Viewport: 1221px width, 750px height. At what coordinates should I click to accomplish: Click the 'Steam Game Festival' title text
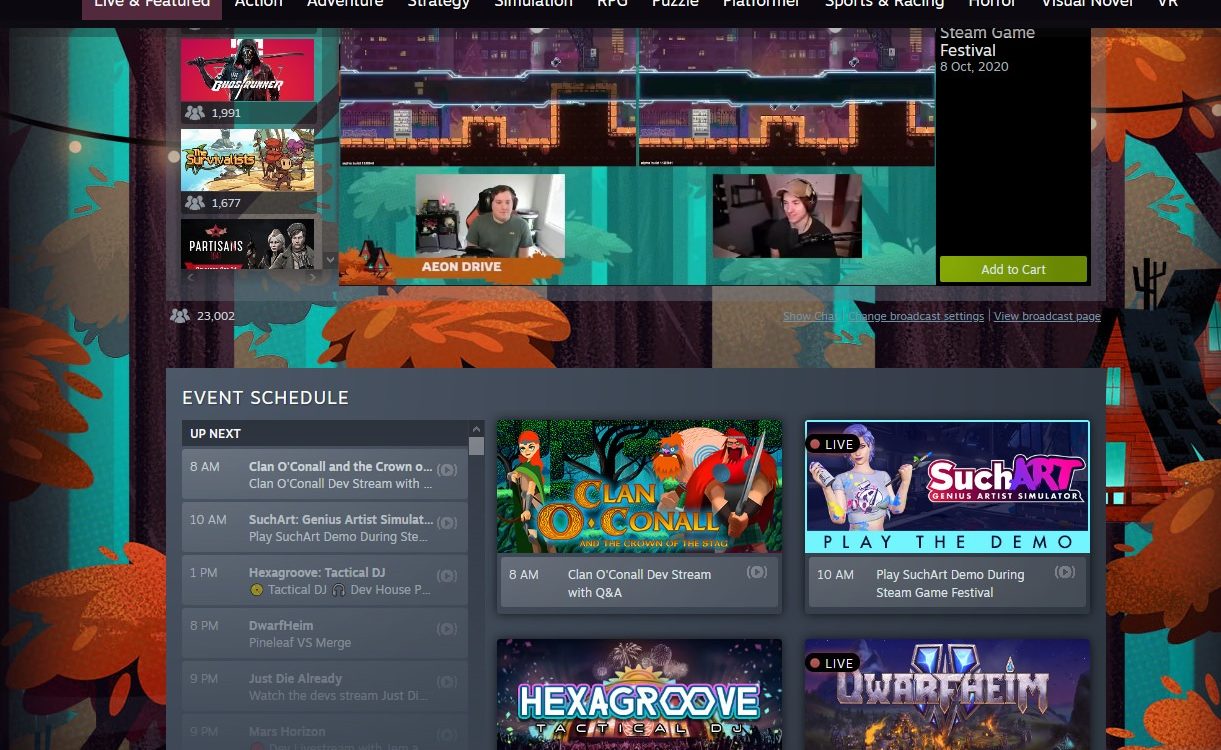(987, 41)
